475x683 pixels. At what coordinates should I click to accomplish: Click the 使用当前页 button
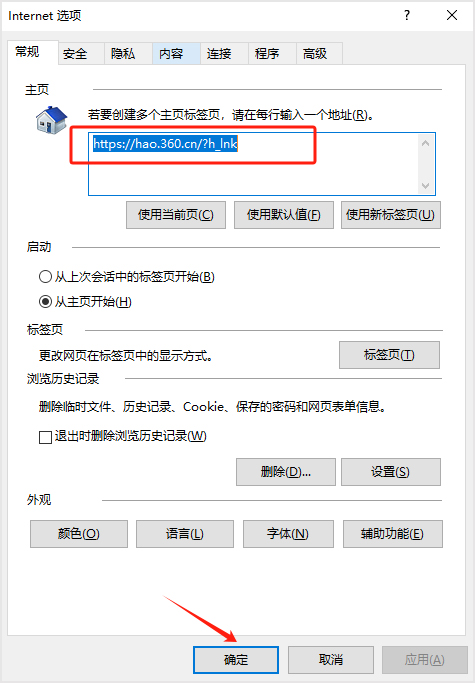(176, 215)
